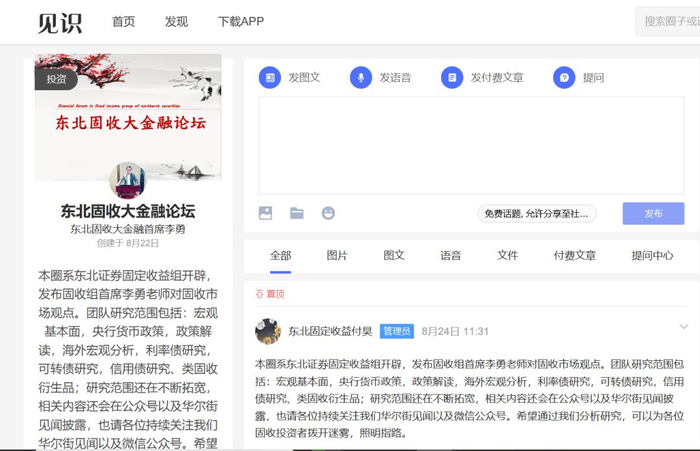Focus the search box in the header

click(x=668, y=21)
